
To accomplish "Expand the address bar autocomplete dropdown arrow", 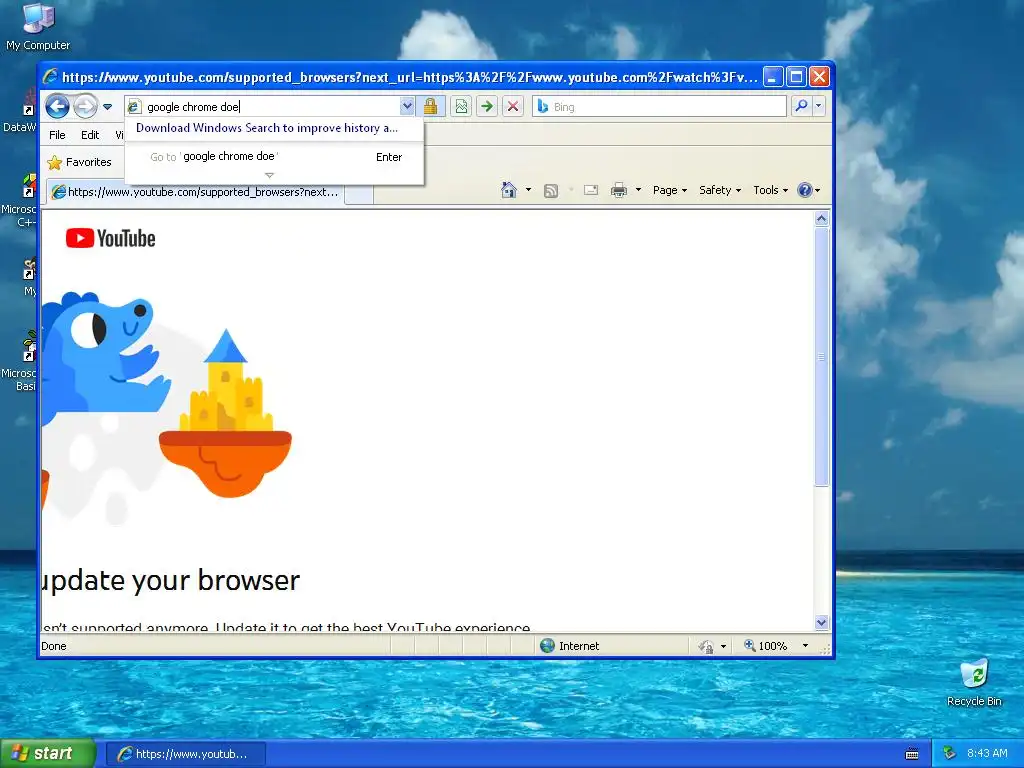I will pyautogui.click(x=407, y=106).
